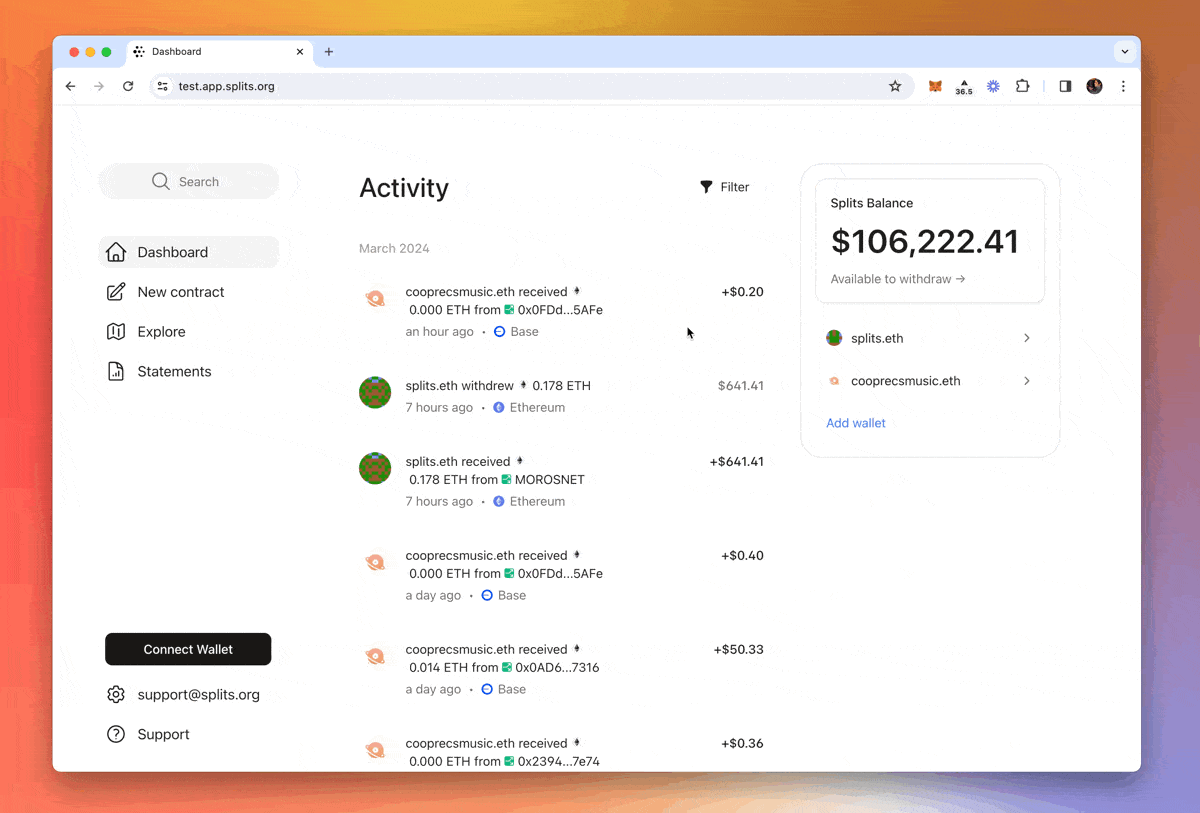This screenshot has width=1200, height=813.
Task: Click the Add wallet link
Action: (x=856, y=423)
